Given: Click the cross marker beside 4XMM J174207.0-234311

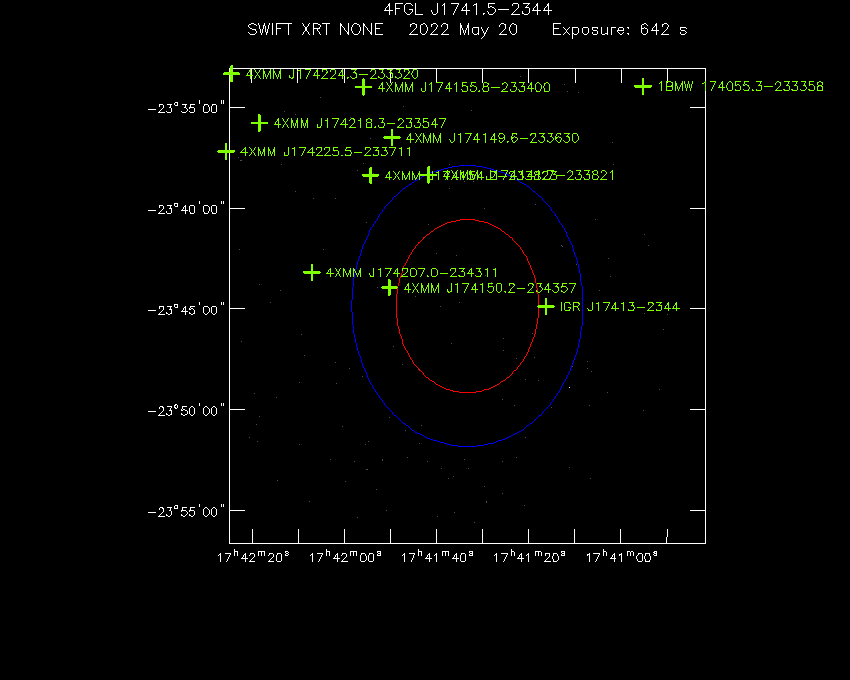Looking at the screenshot, I should tap(312, 272).
